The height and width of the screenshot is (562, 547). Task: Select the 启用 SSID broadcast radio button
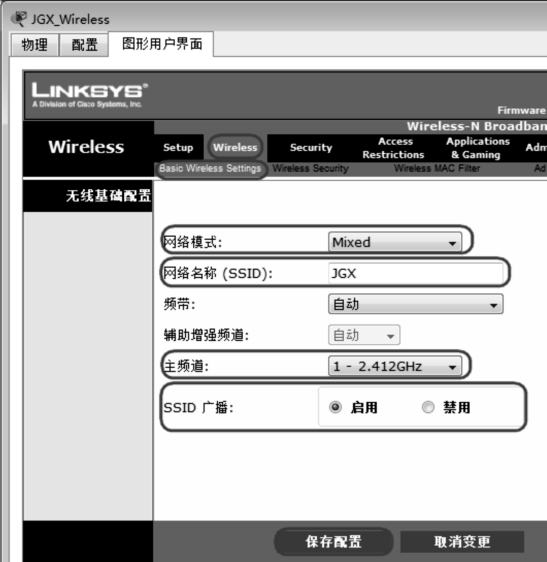coord(335,407)
